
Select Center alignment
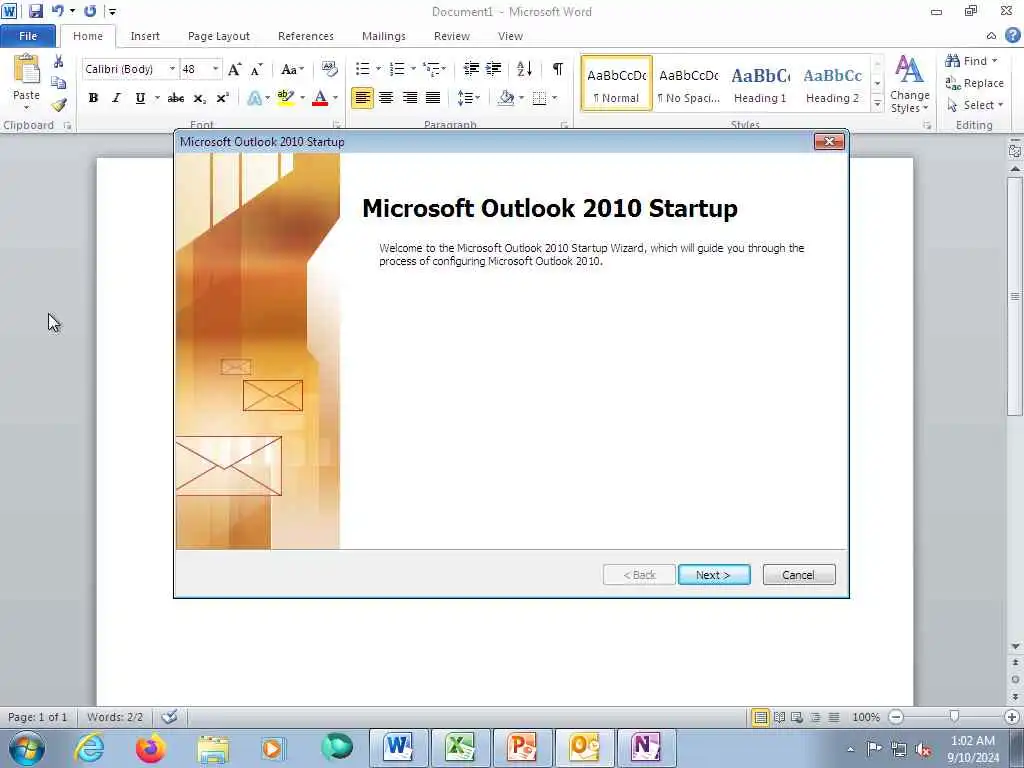click(386, 98)
